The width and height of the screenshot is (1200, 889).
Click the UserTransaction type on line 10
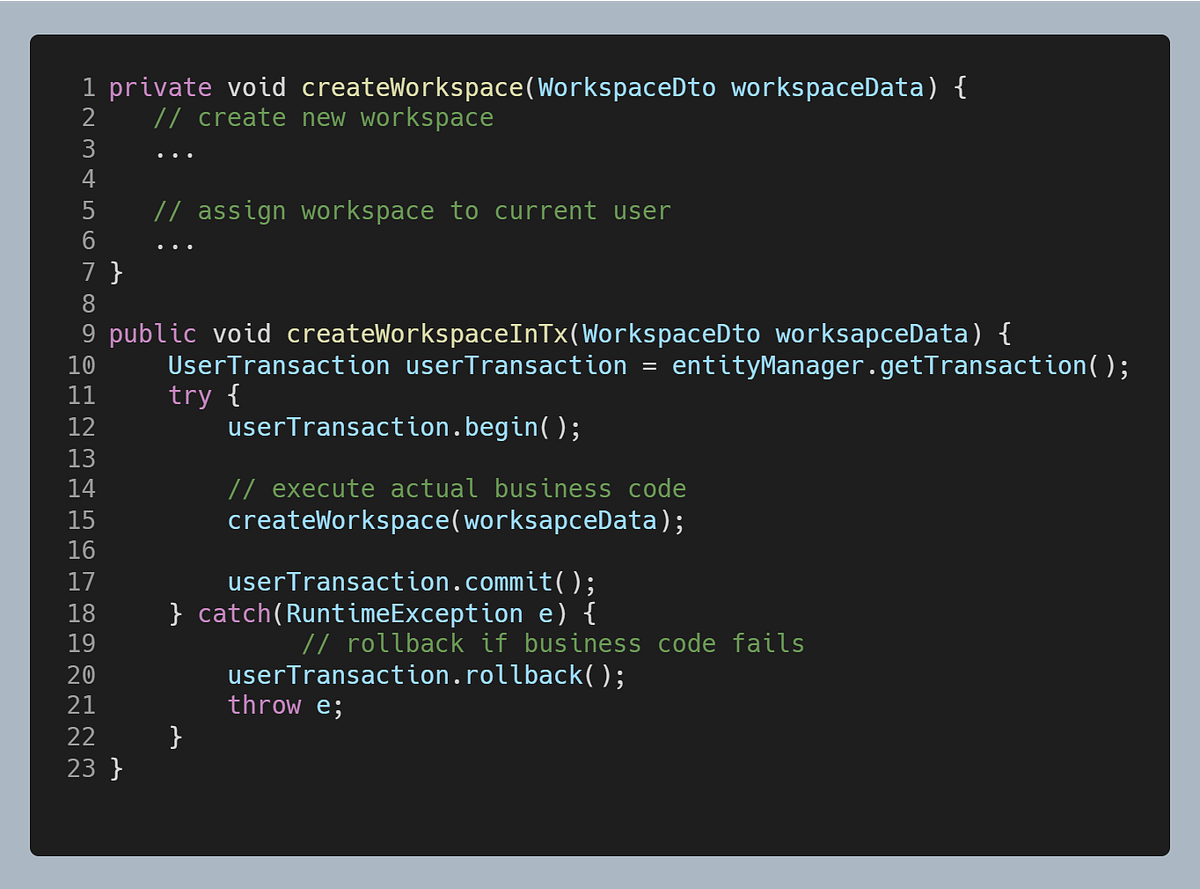278,365
